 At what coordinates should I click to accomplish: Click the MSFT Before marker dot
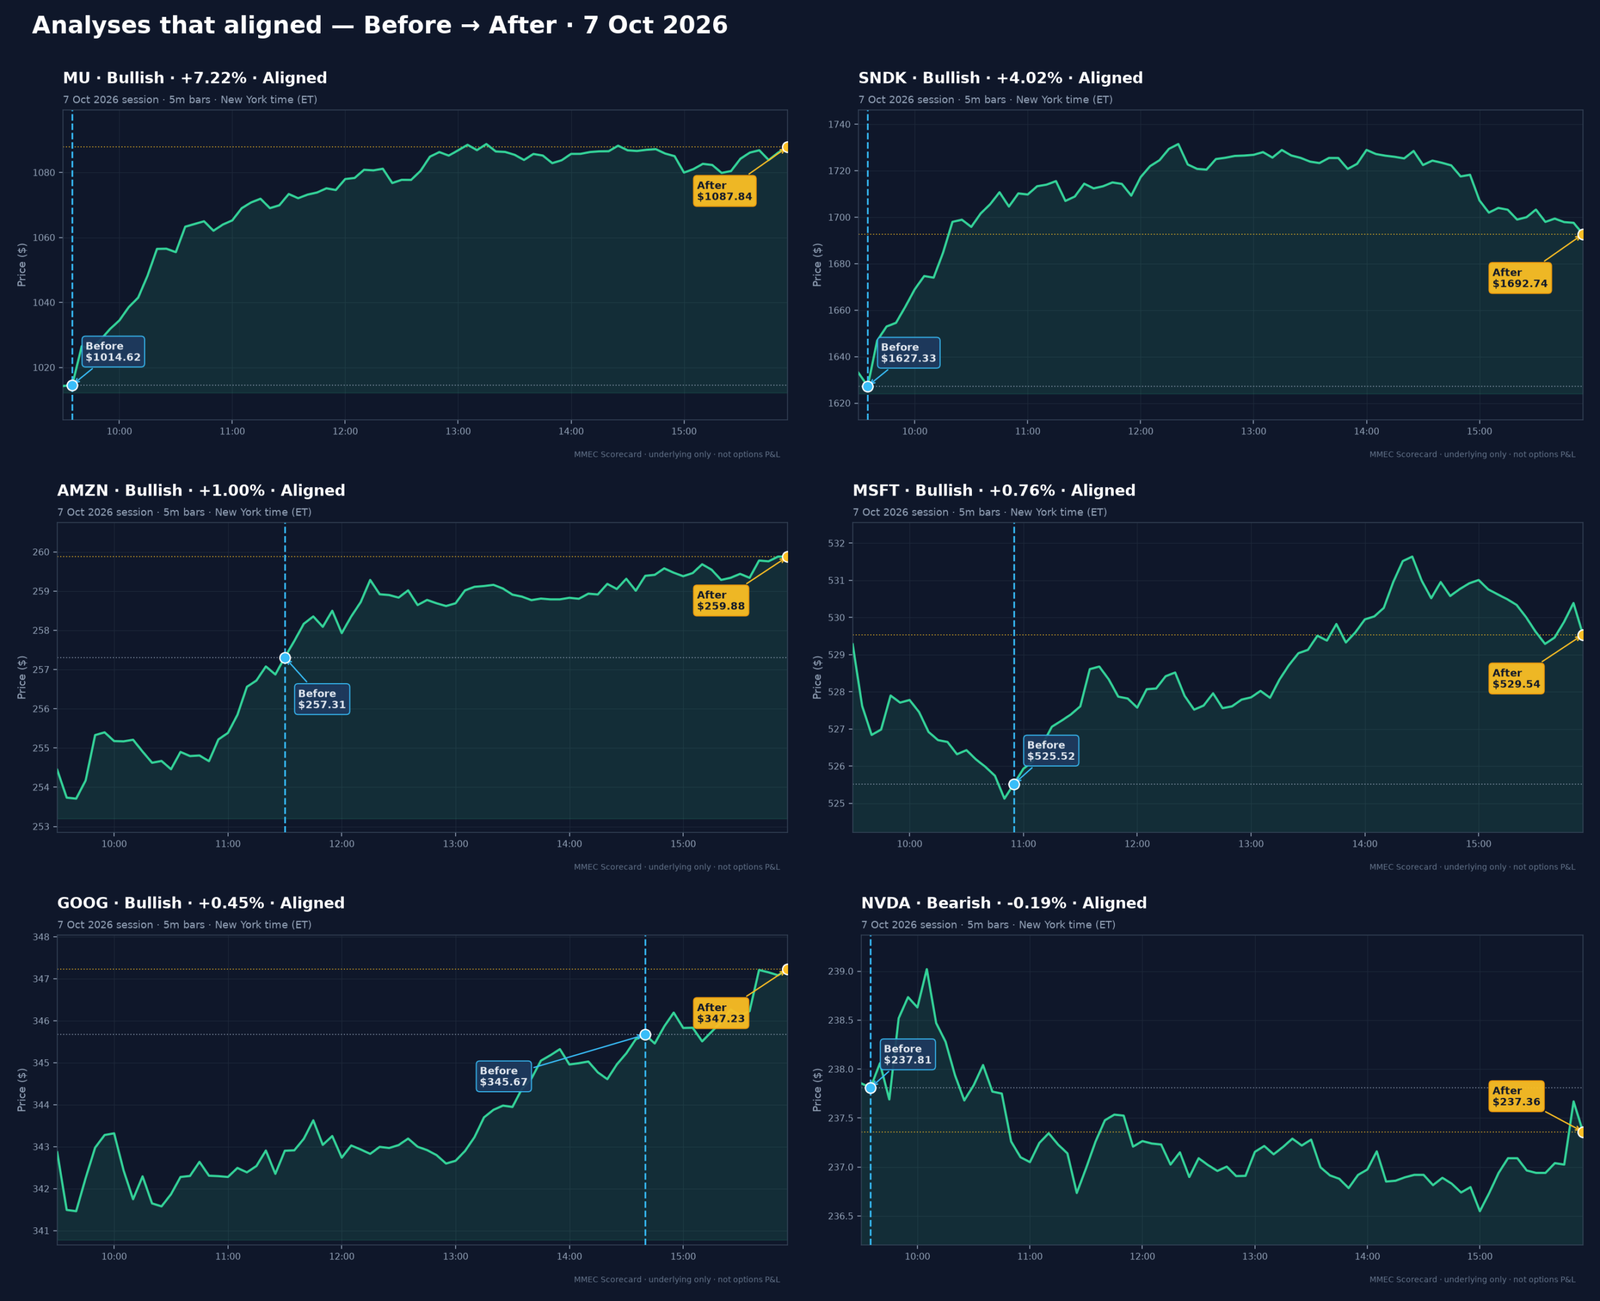click(1014, 784)
